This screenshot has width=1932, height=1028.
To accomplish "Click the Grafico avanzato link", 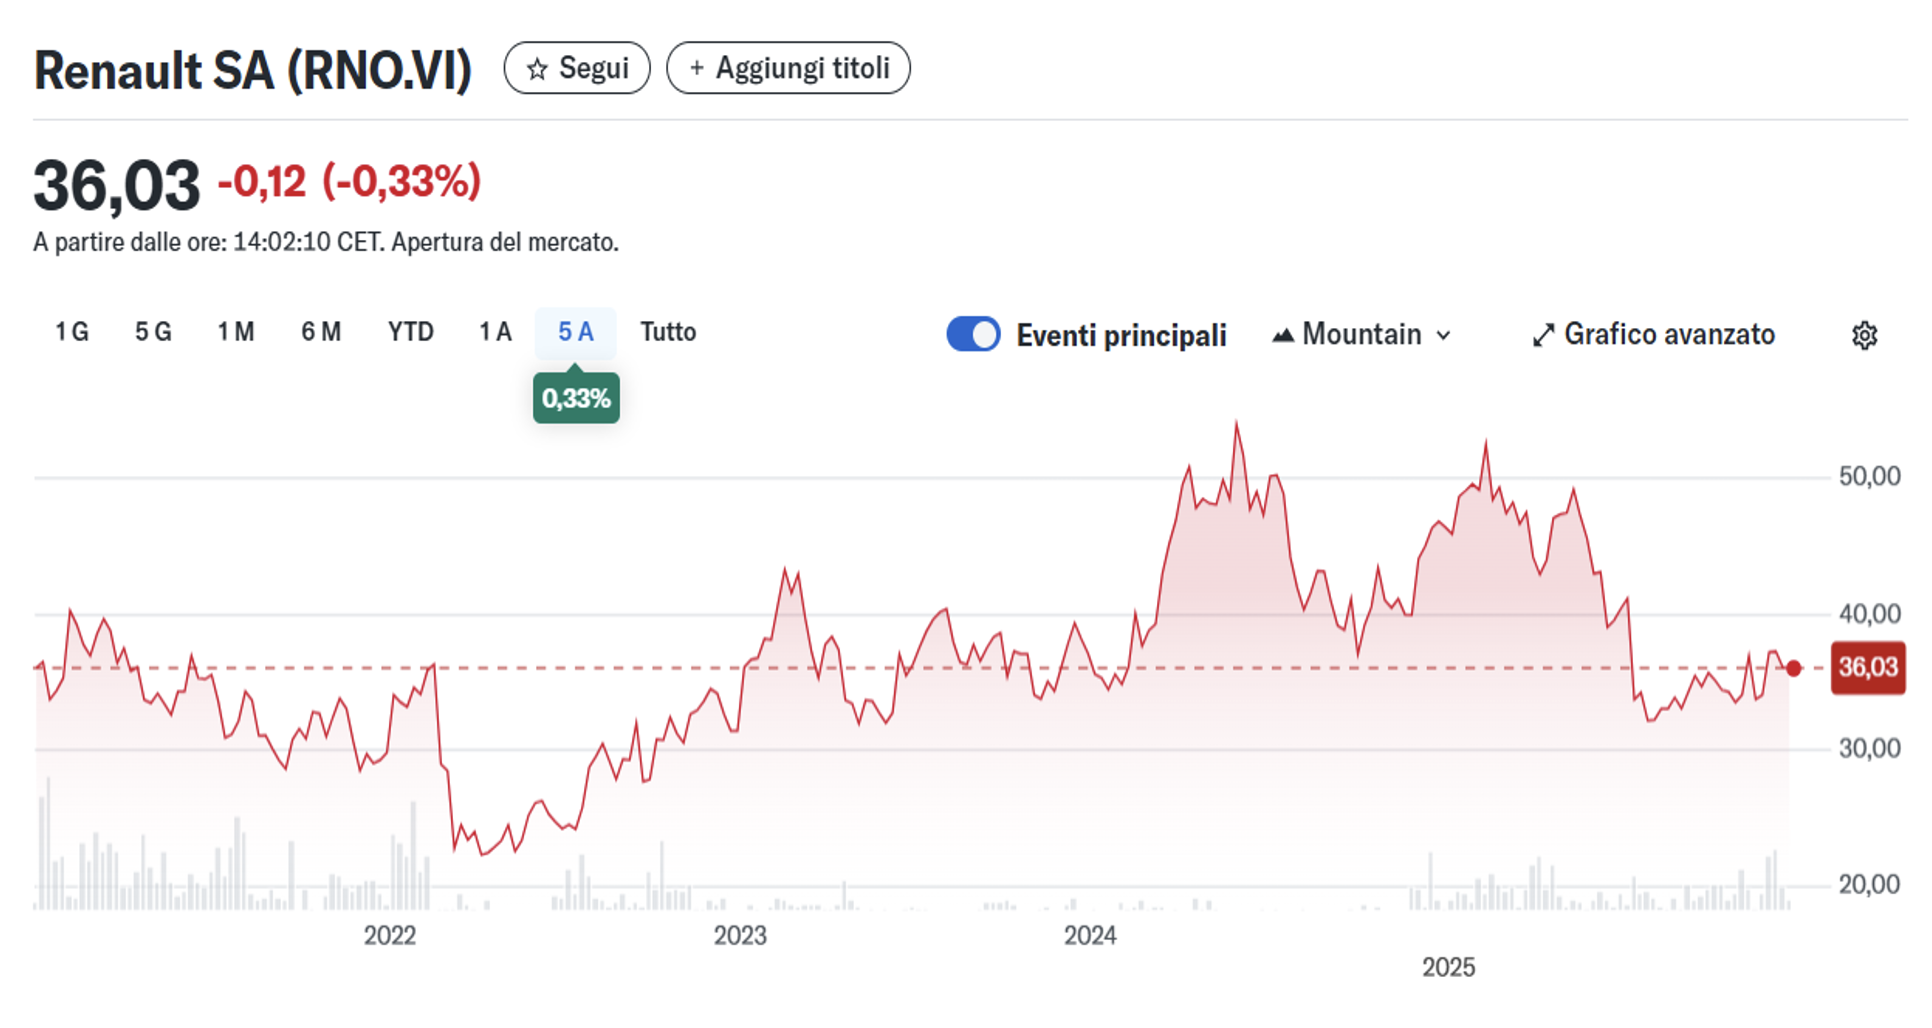I will (x=1668, y=334).
